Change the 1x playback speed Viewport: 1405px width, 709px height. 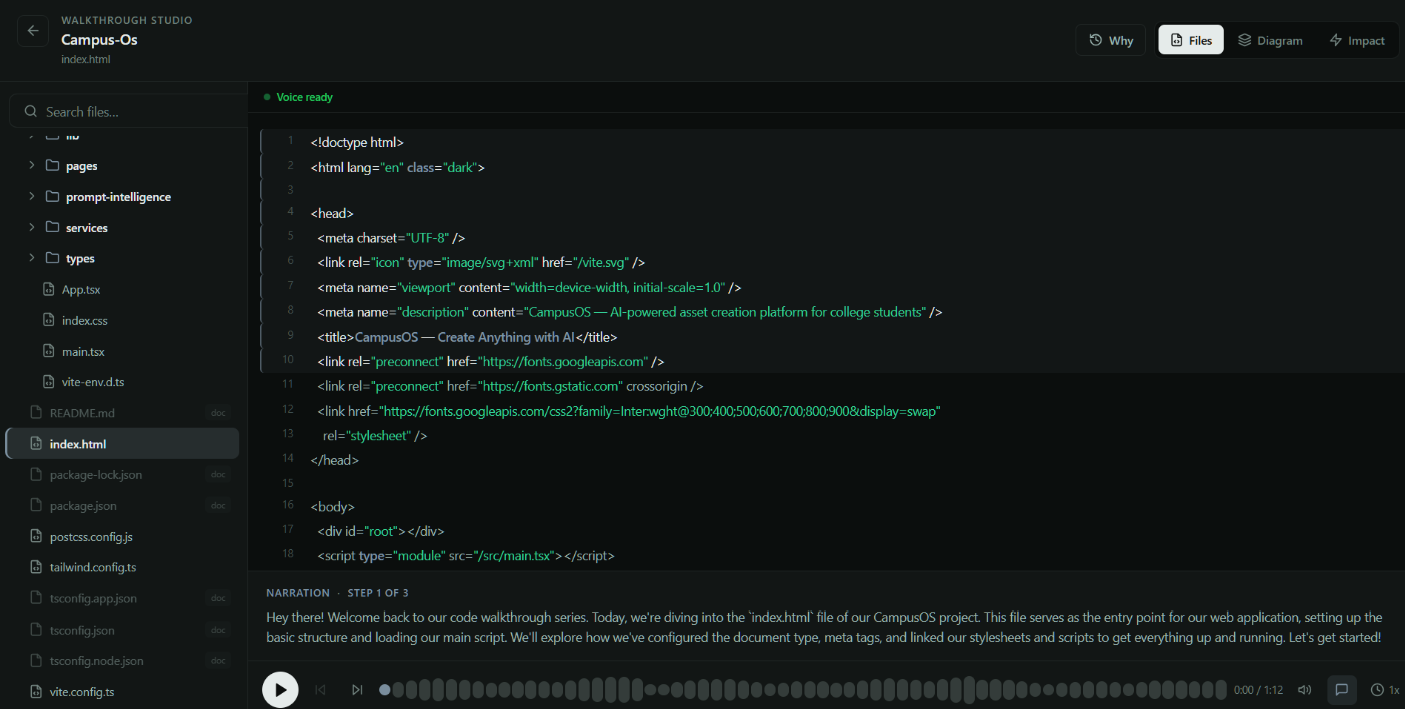point(1385,690)
